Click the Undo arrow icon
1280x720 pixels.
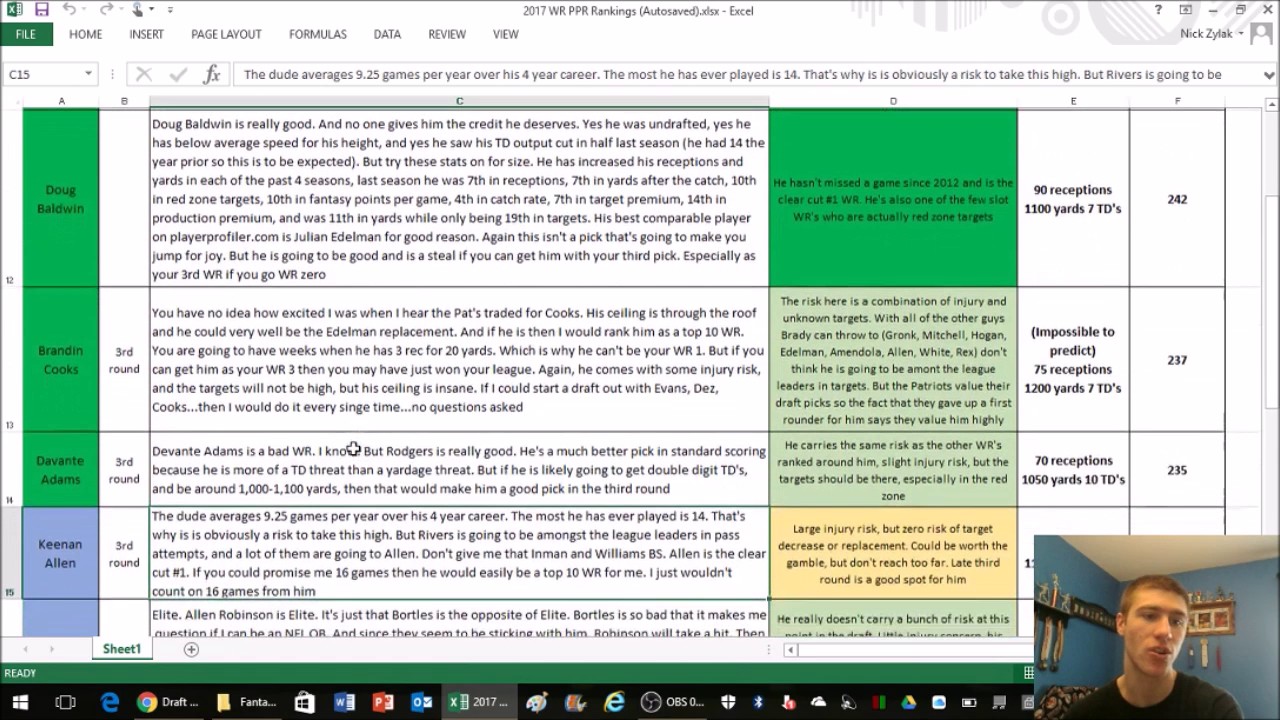pyautogui.click(x=69, y=10)
